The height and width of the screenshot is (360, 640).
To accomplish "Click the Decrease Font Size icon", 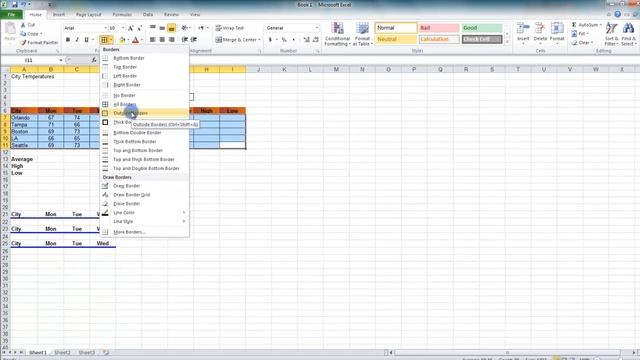I will (x=140, y=28).
